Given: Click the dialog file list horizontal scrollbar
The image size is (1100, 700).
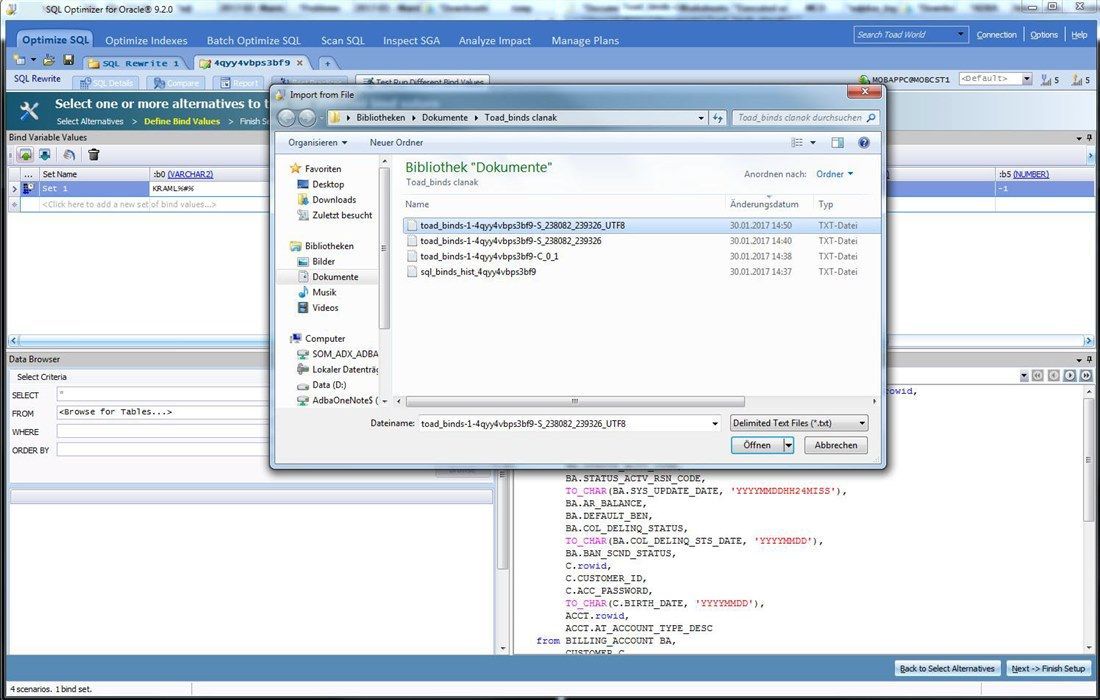Looking at the screenshot, I should click(575, 401).
